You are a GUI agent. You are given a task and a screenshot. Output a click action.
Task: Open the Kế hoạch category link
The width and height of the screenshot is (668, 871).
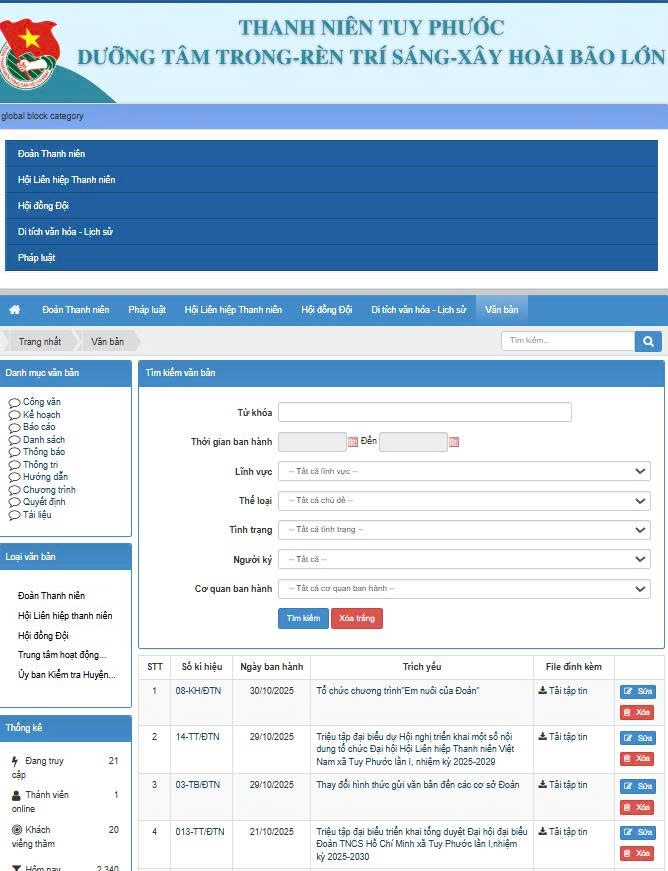(x=41, y=415)
